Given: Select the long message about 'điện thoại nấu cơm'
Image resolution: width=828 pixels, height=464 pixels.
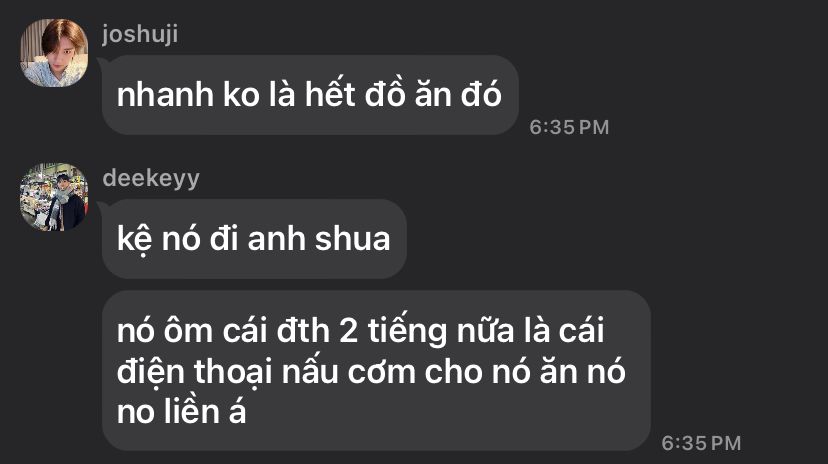Looking at the screenshot, I should point(376,371).
